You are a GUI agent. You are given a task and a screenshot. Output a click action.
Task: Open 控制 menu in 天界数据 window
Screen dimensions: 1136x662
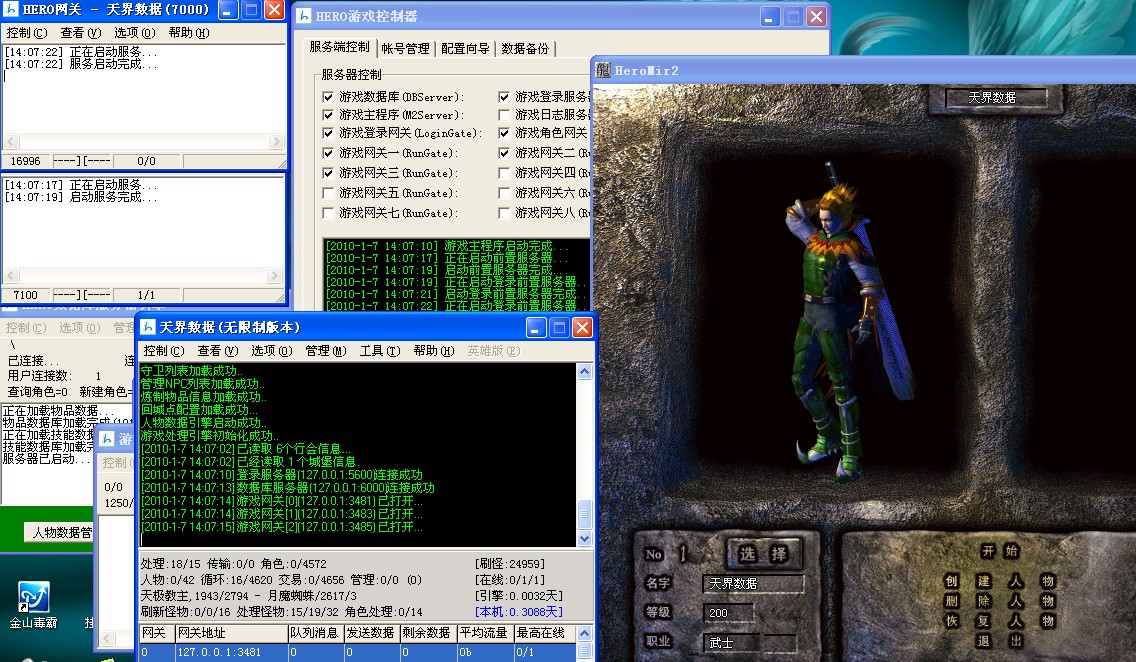click(163, 351)
